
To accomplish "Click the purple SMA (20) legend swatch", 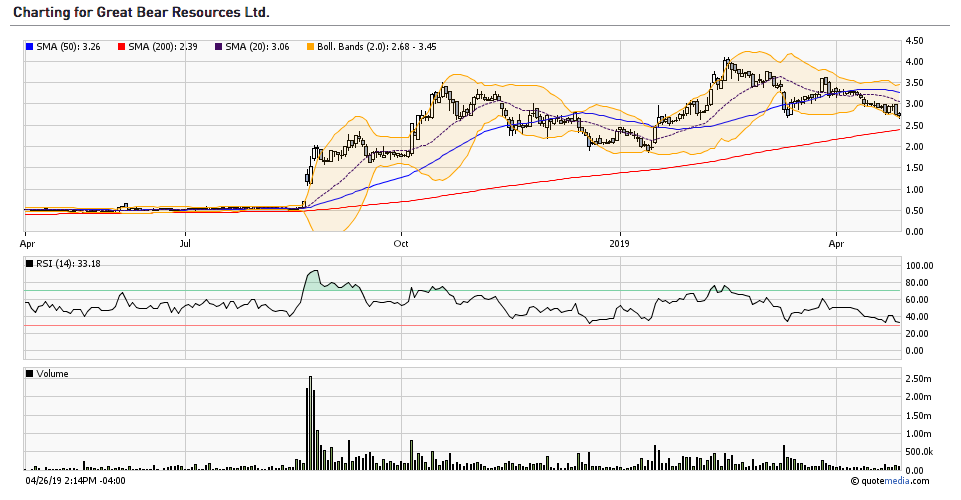I will [x=217, y=47].
